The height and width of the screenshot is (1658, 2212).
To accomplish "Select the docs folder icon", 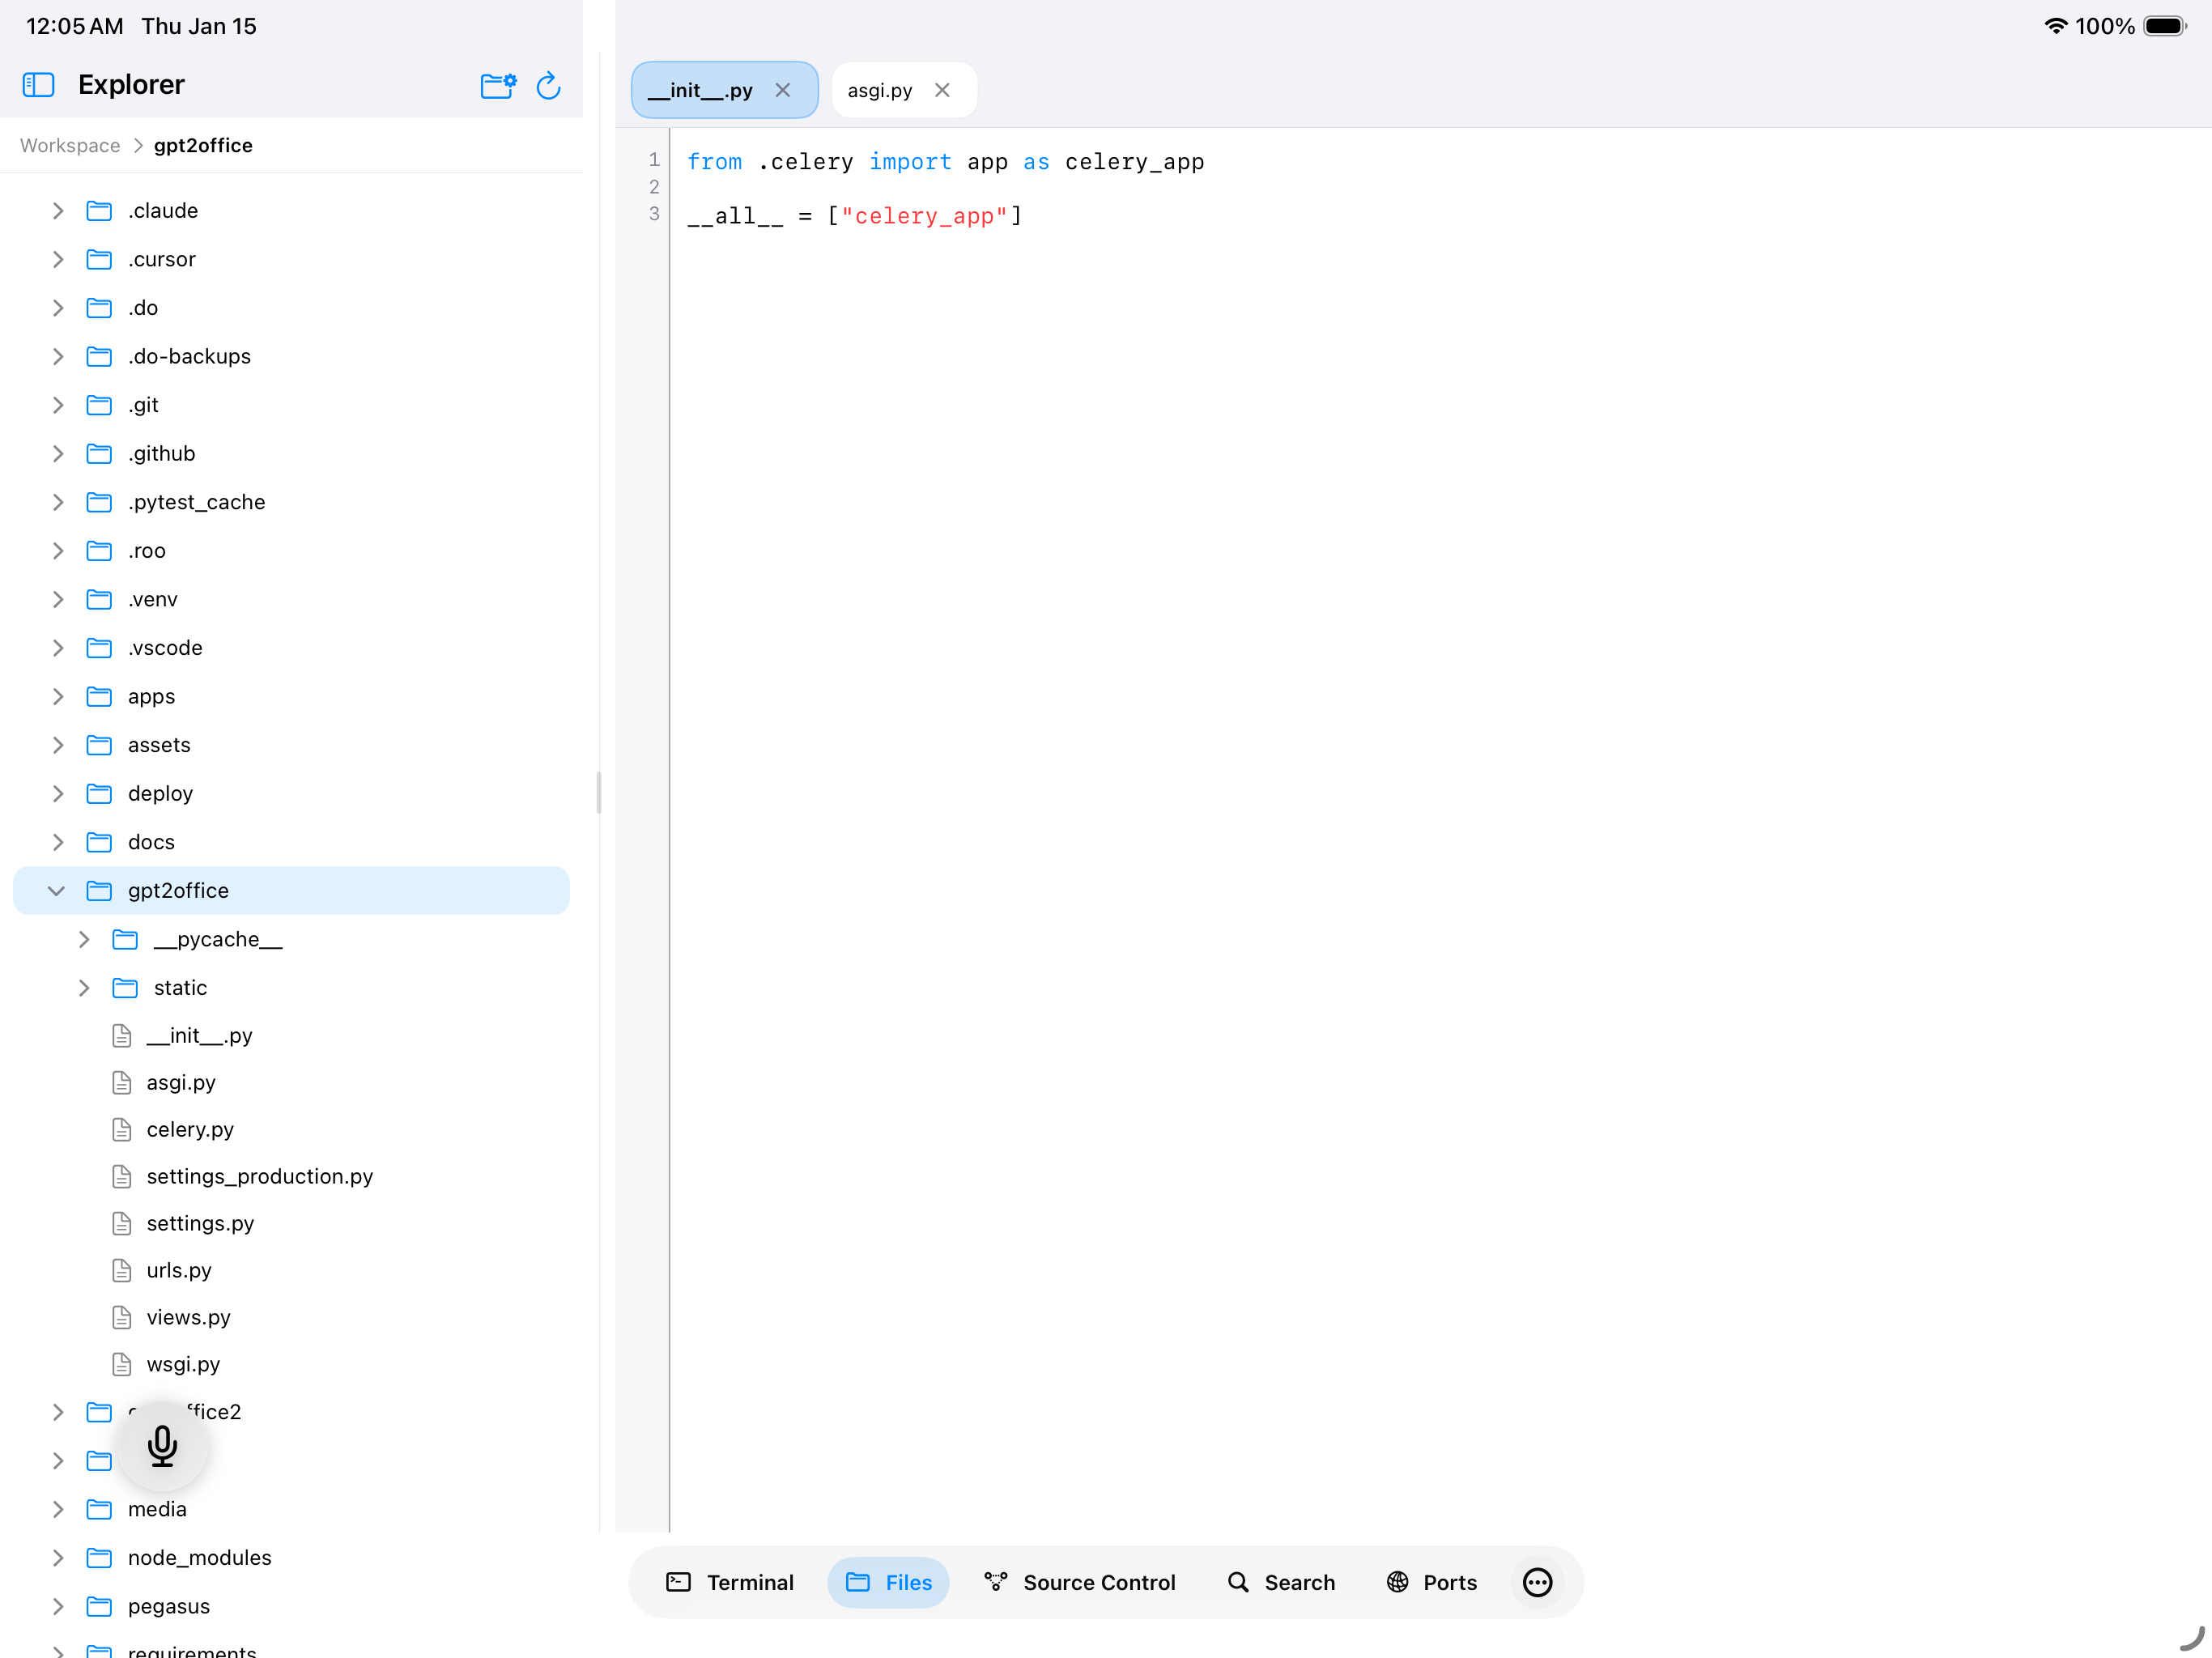I will pos(99,842).
